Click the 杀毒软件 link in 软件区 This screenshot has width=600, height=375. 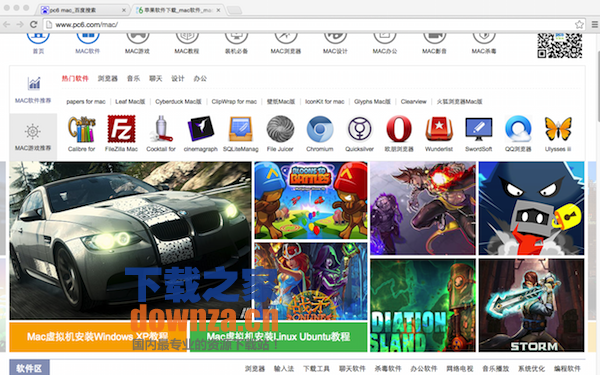tap(388, 368)
